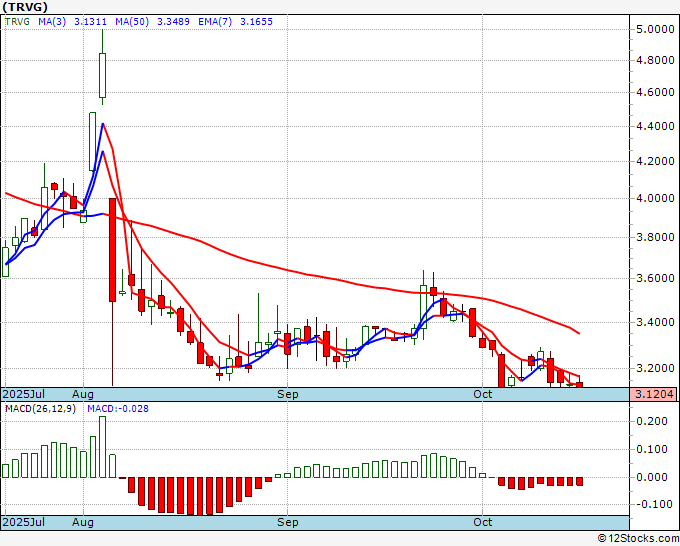The width and height of the screenshot is (680, 546).
Task: Click the MA(50) value 3.3489
Action: pos(173,22)
